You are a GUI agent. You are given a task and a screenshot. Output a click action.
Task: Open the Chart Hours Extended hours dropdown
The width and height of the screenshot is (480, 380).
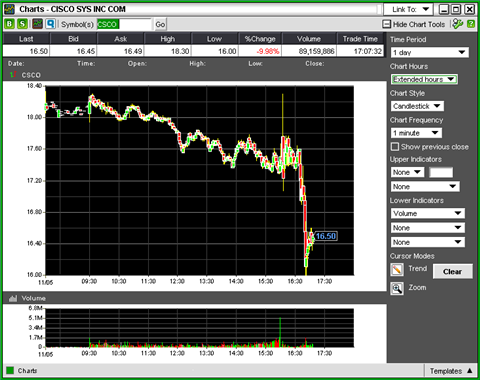(x=424, y=79)
